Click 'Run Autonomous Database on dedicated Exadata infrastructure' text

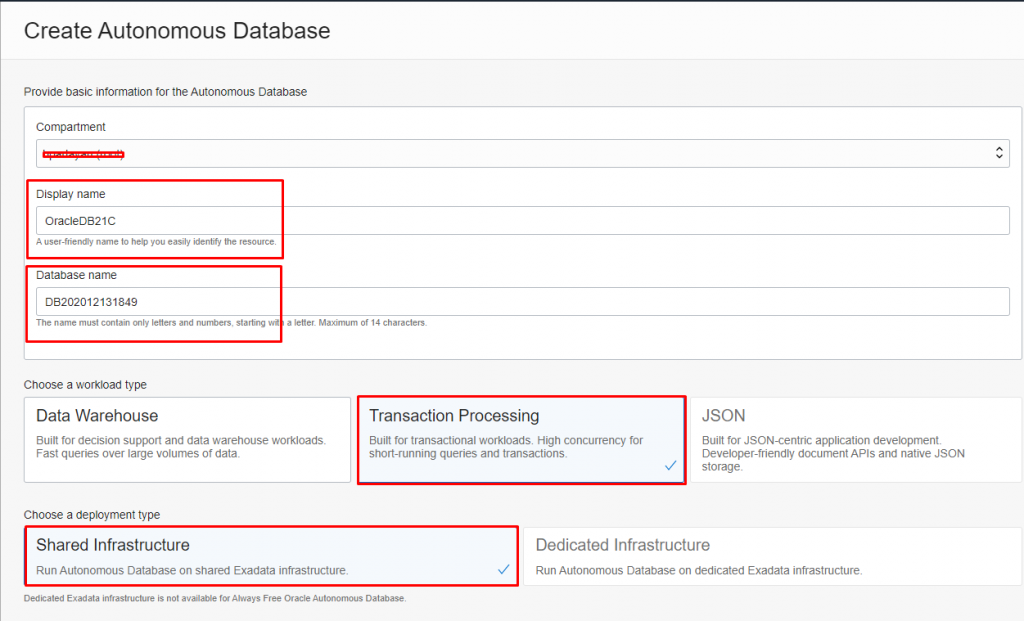699,570
